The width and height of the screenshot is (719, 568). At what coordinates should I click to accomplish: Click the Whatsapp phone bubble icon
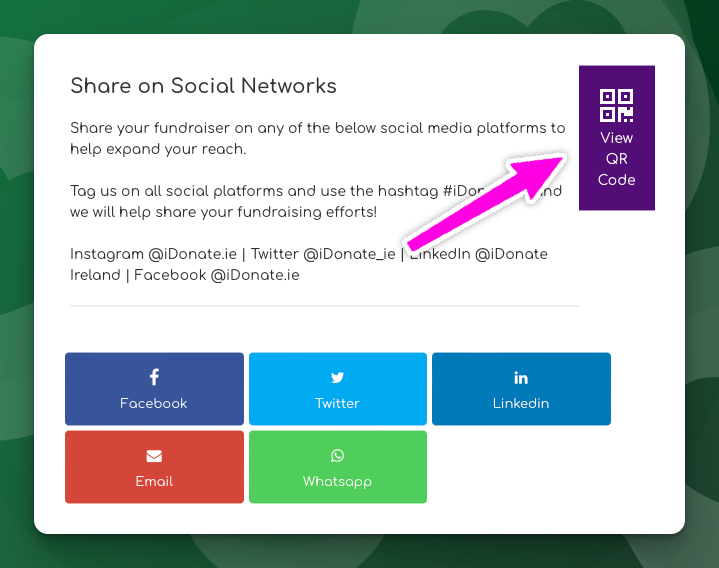pyautogui.click(x=337, y=456)
